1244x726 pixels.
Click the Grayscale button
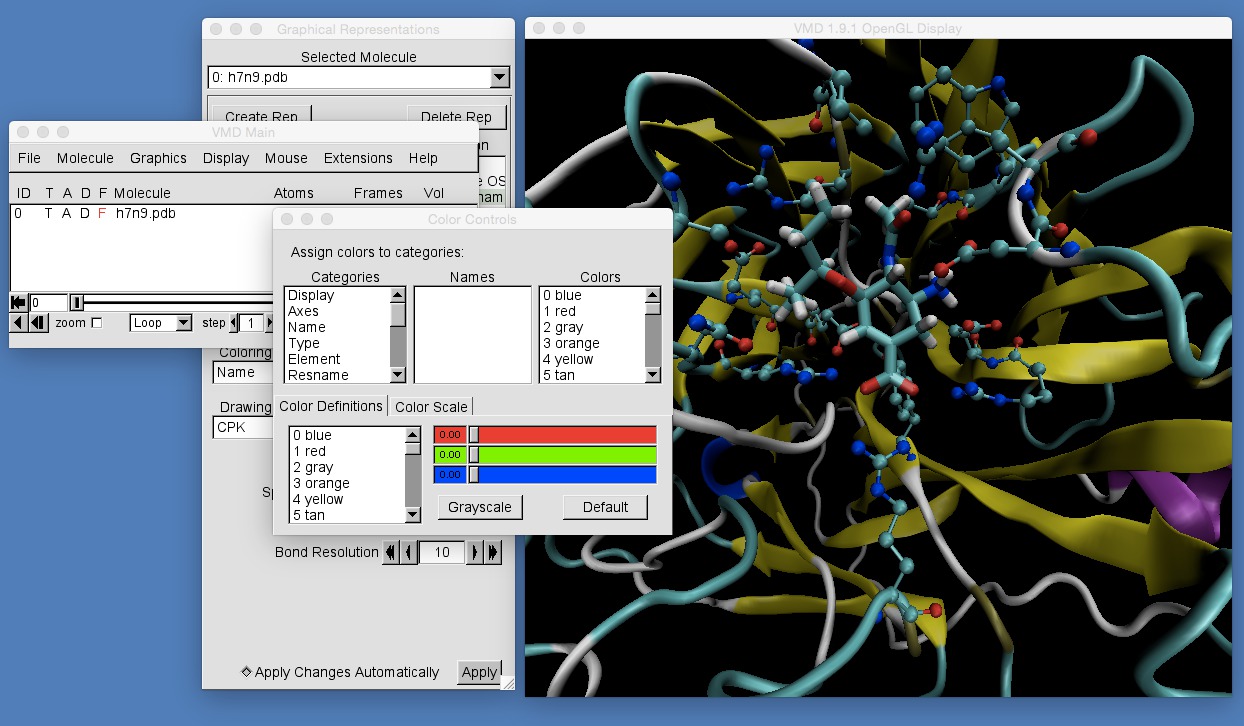point(480,507)
